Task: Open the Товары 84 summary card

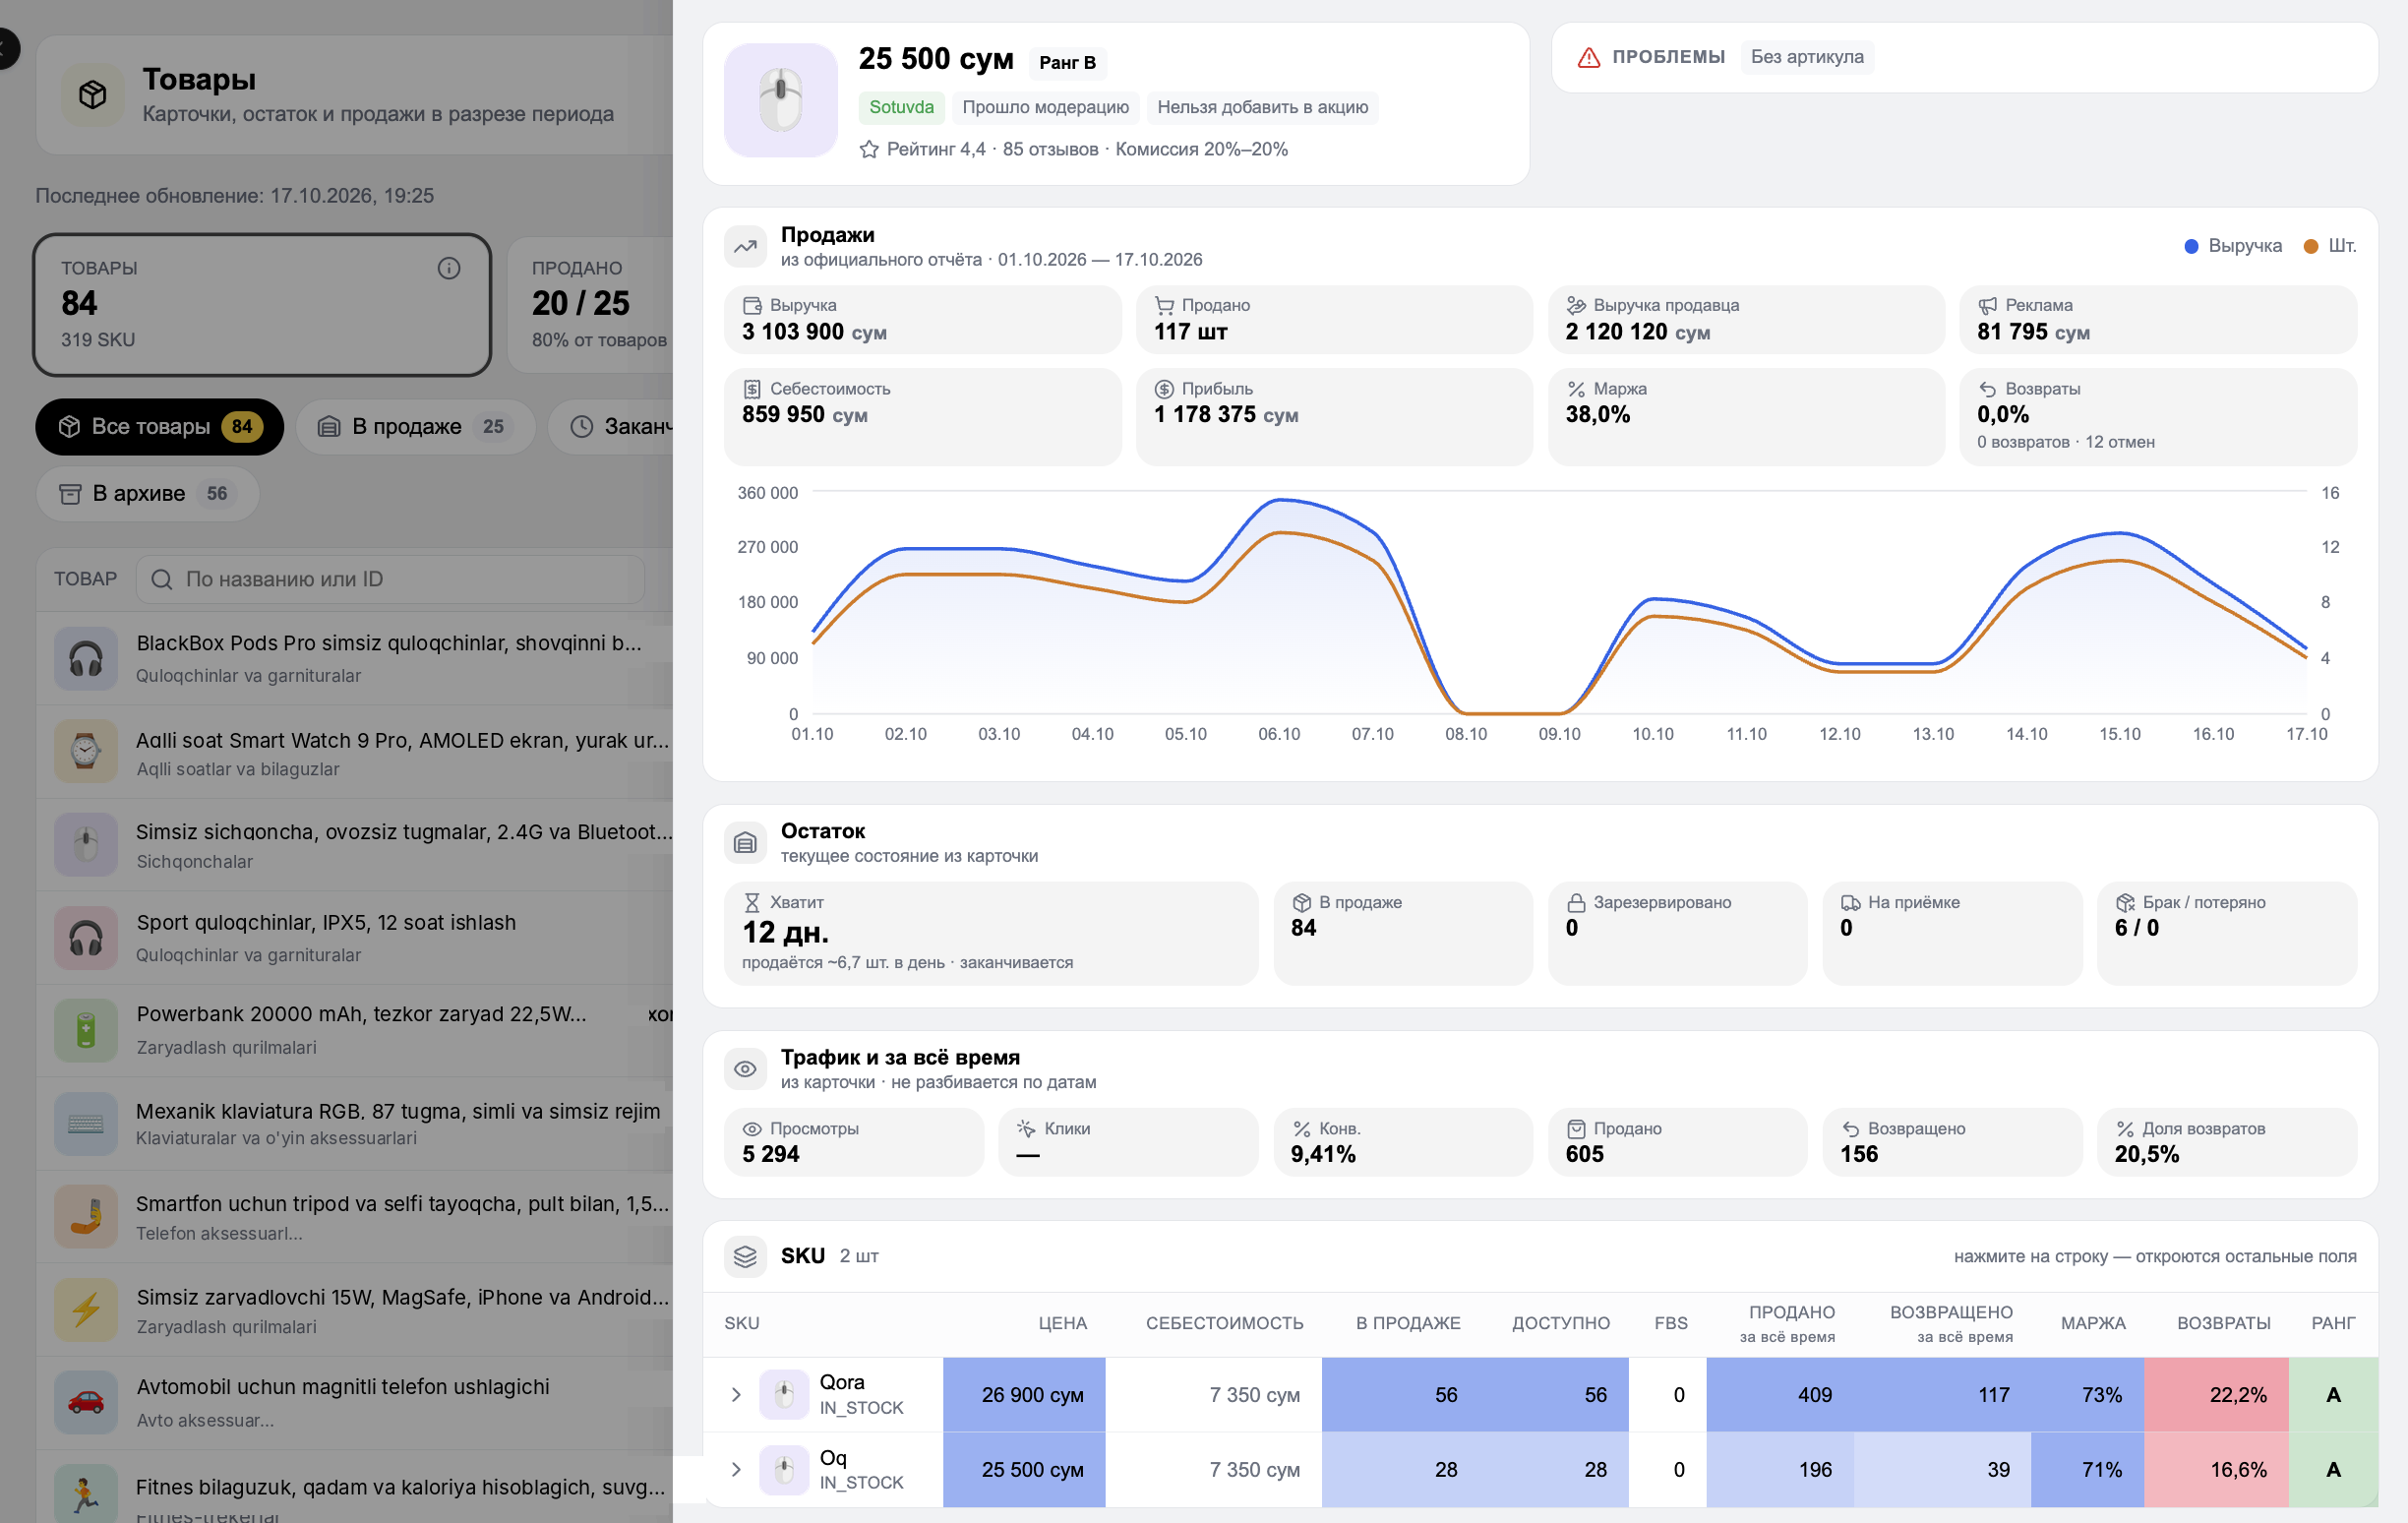Action: click(262, 304)
